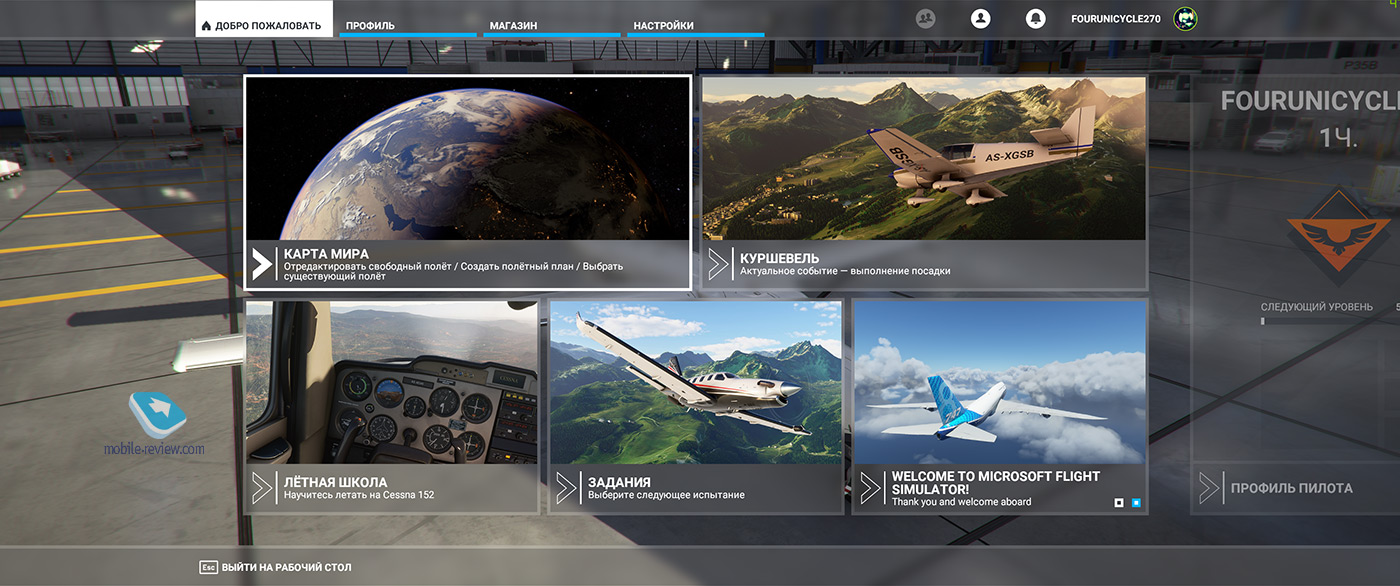Click the chevron beside Welcome to Microsoft Flight Simulator
Viewport: 1400px width, 586px height.
(x=870, y=488)
